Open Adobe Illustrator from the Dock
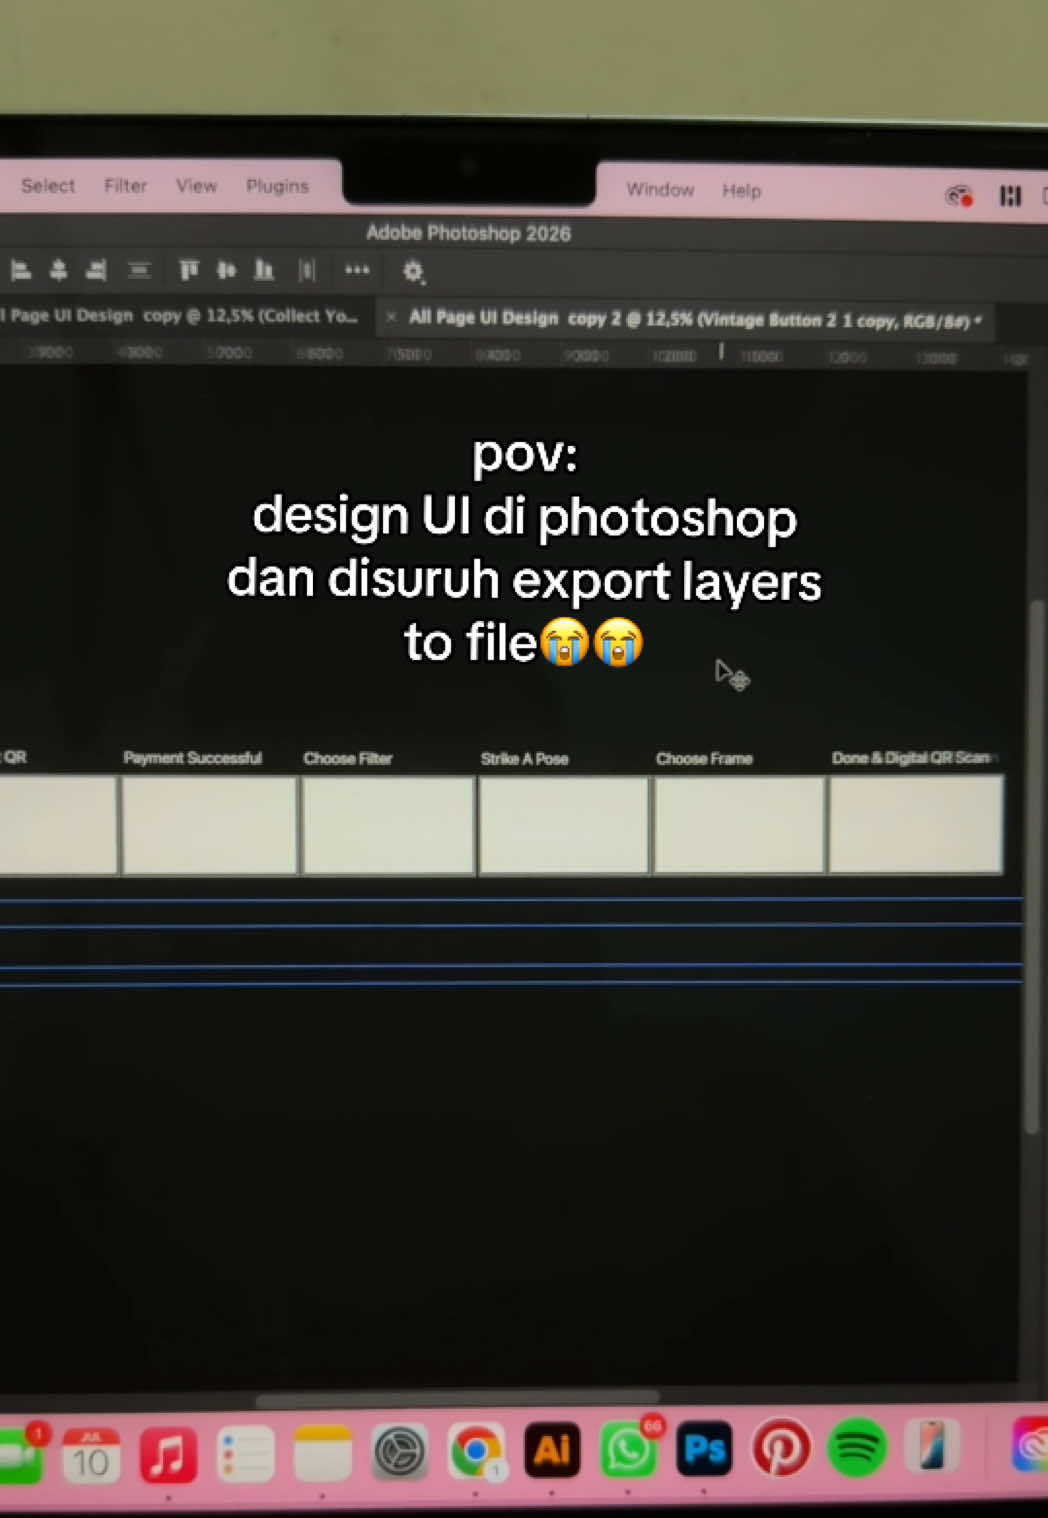Image resolution: width=1048 pixels, height=1518 pixels. click(552, 1450)
